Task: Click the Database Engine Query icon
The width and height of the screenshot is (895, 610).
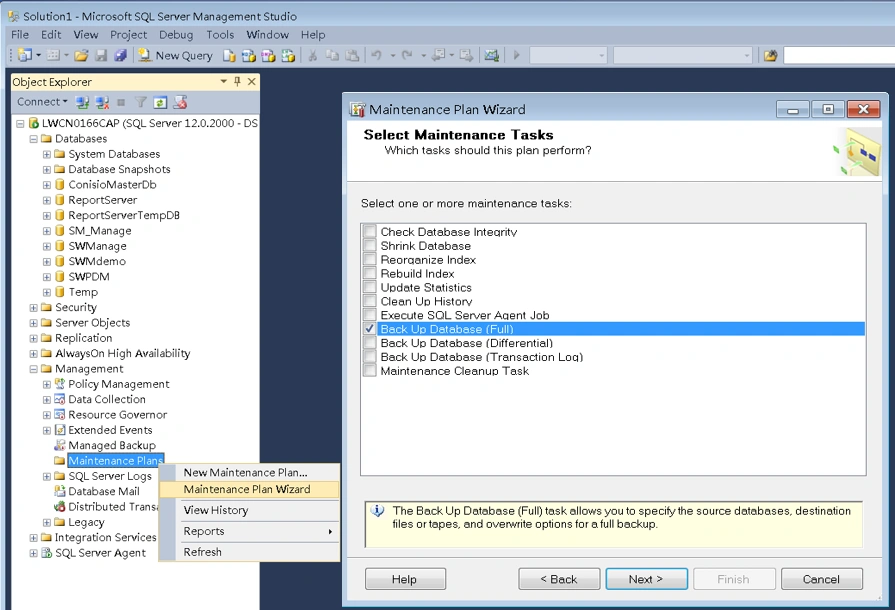Action: [x=229, y=55]
